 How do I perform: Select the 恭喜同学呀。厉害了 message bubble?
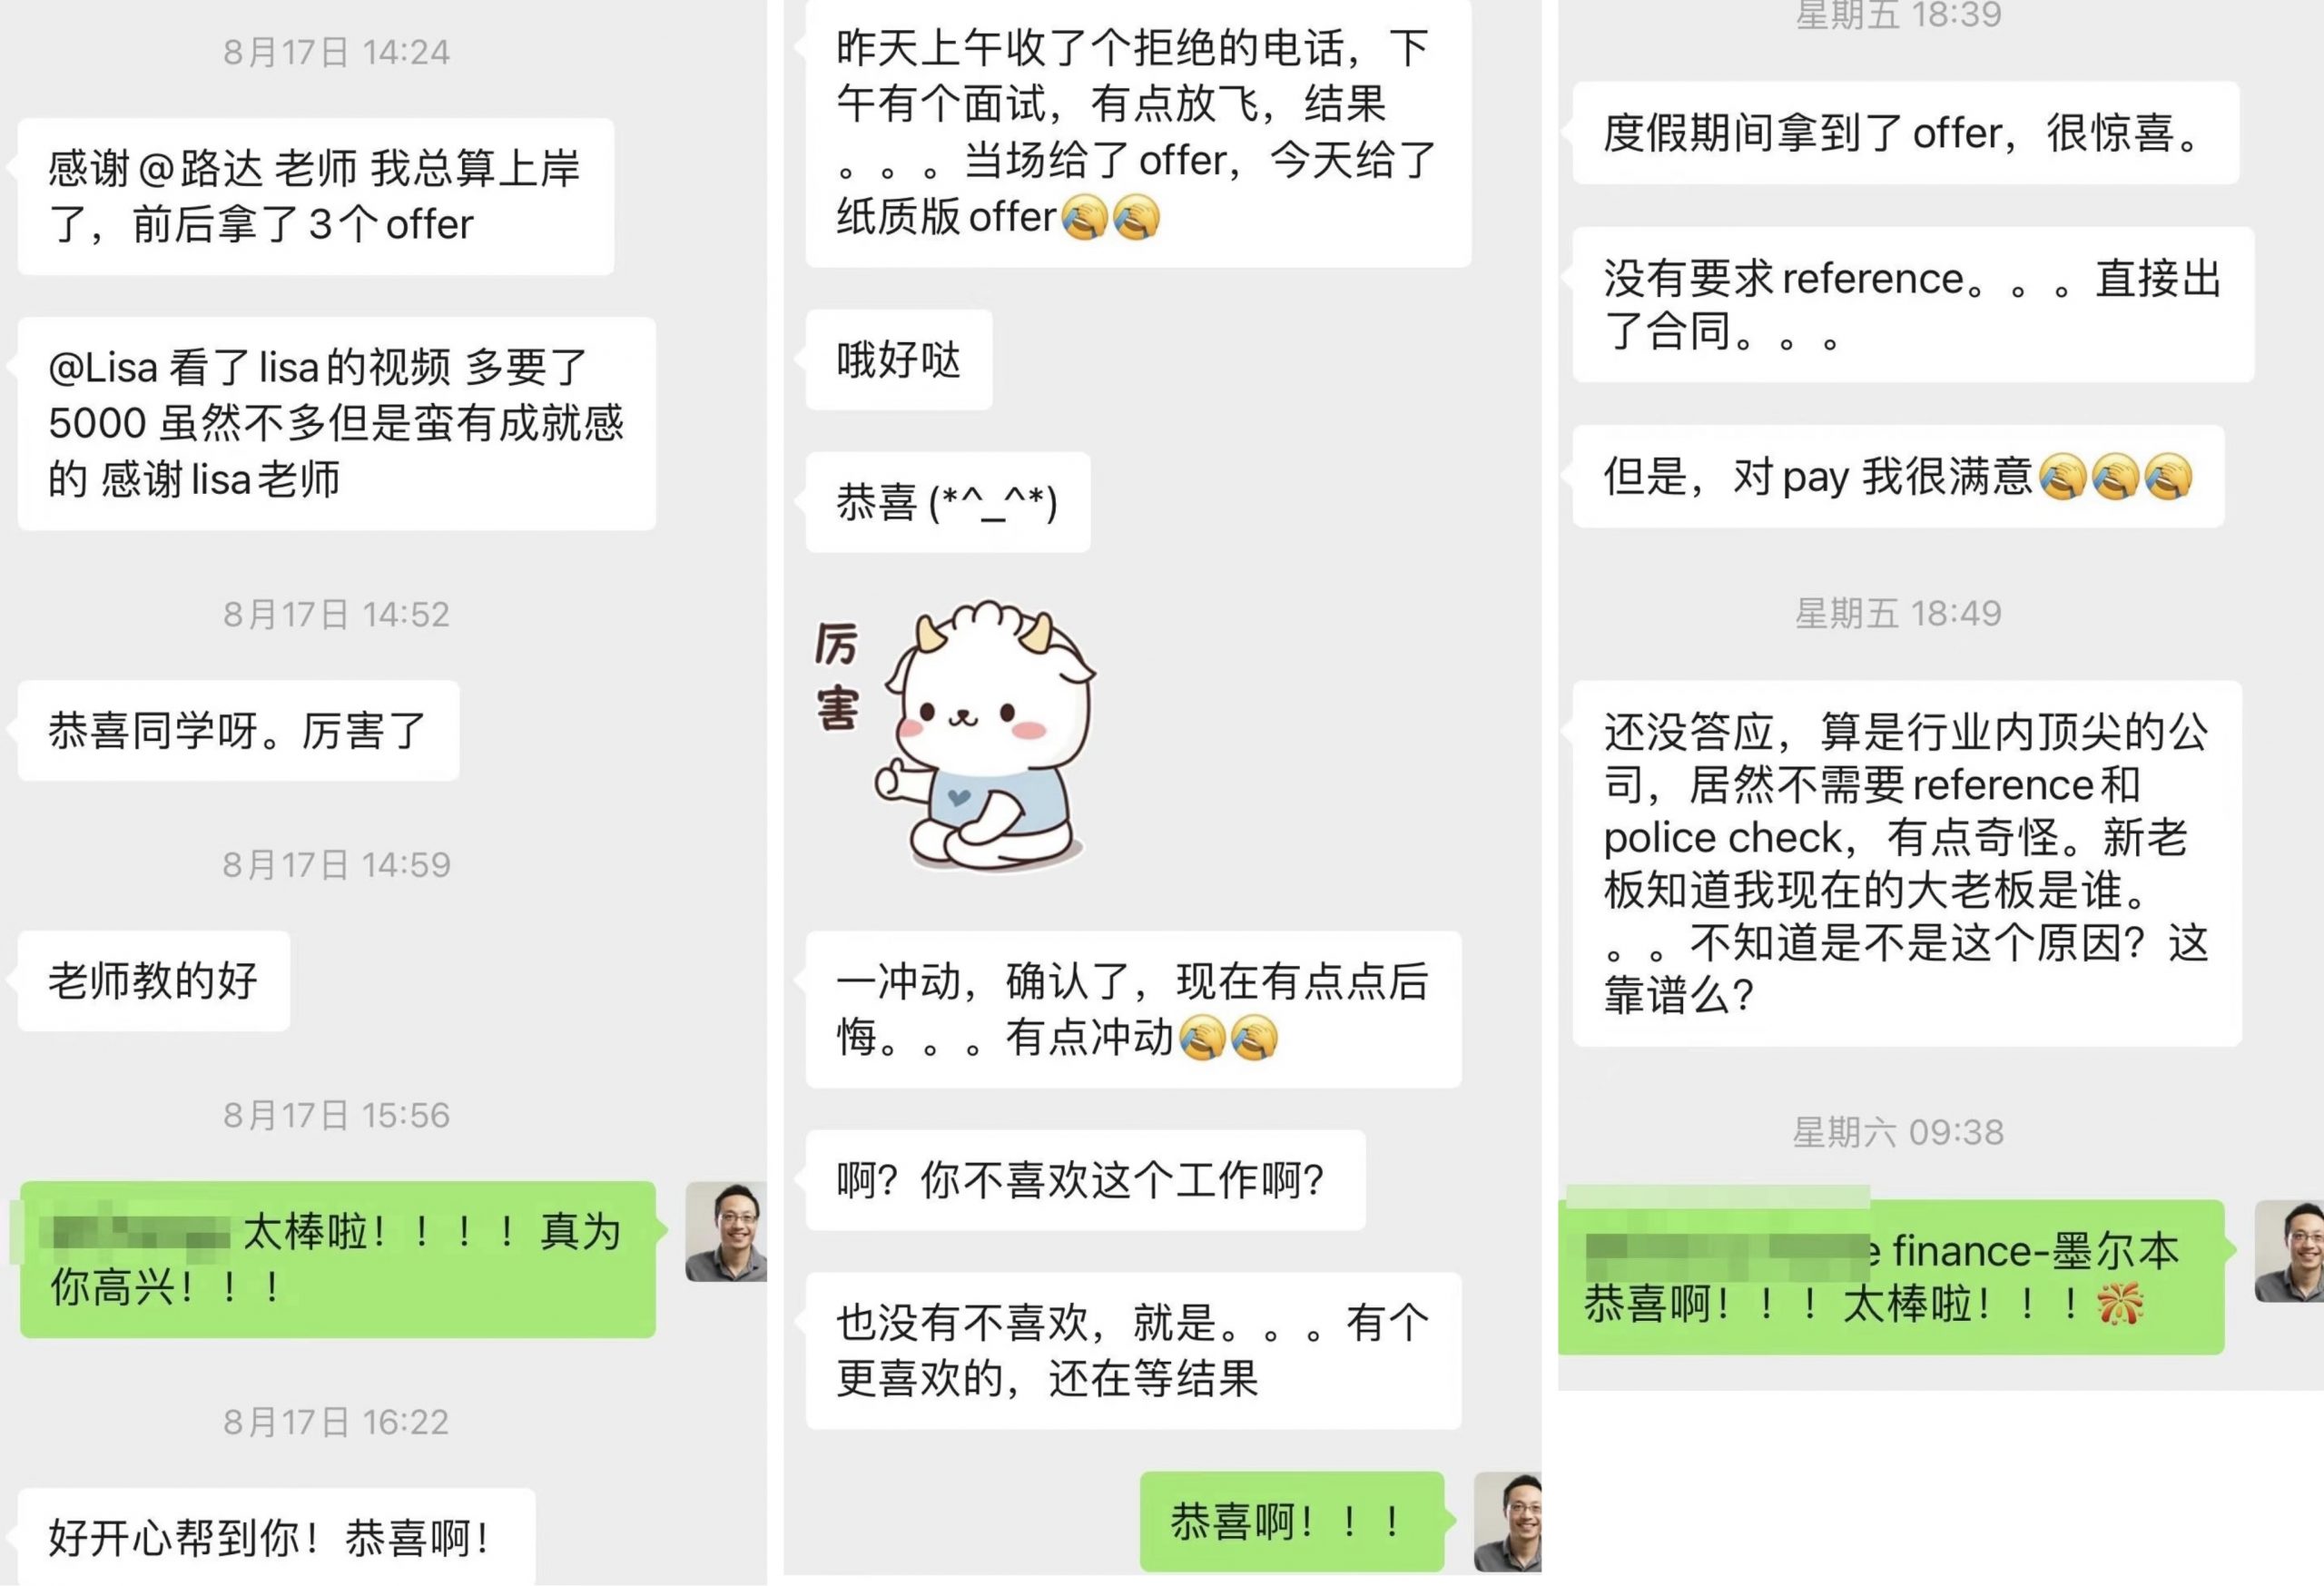coord(238,731)
